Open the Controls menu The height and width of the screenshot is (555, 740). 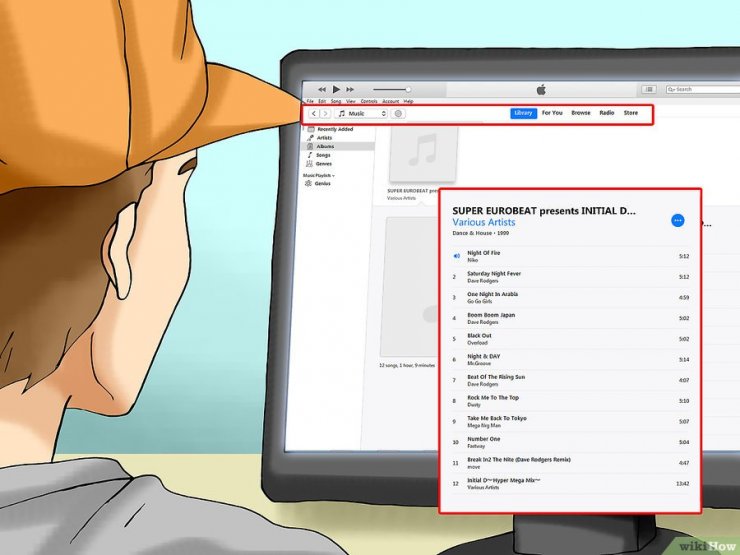click(369, 101)
